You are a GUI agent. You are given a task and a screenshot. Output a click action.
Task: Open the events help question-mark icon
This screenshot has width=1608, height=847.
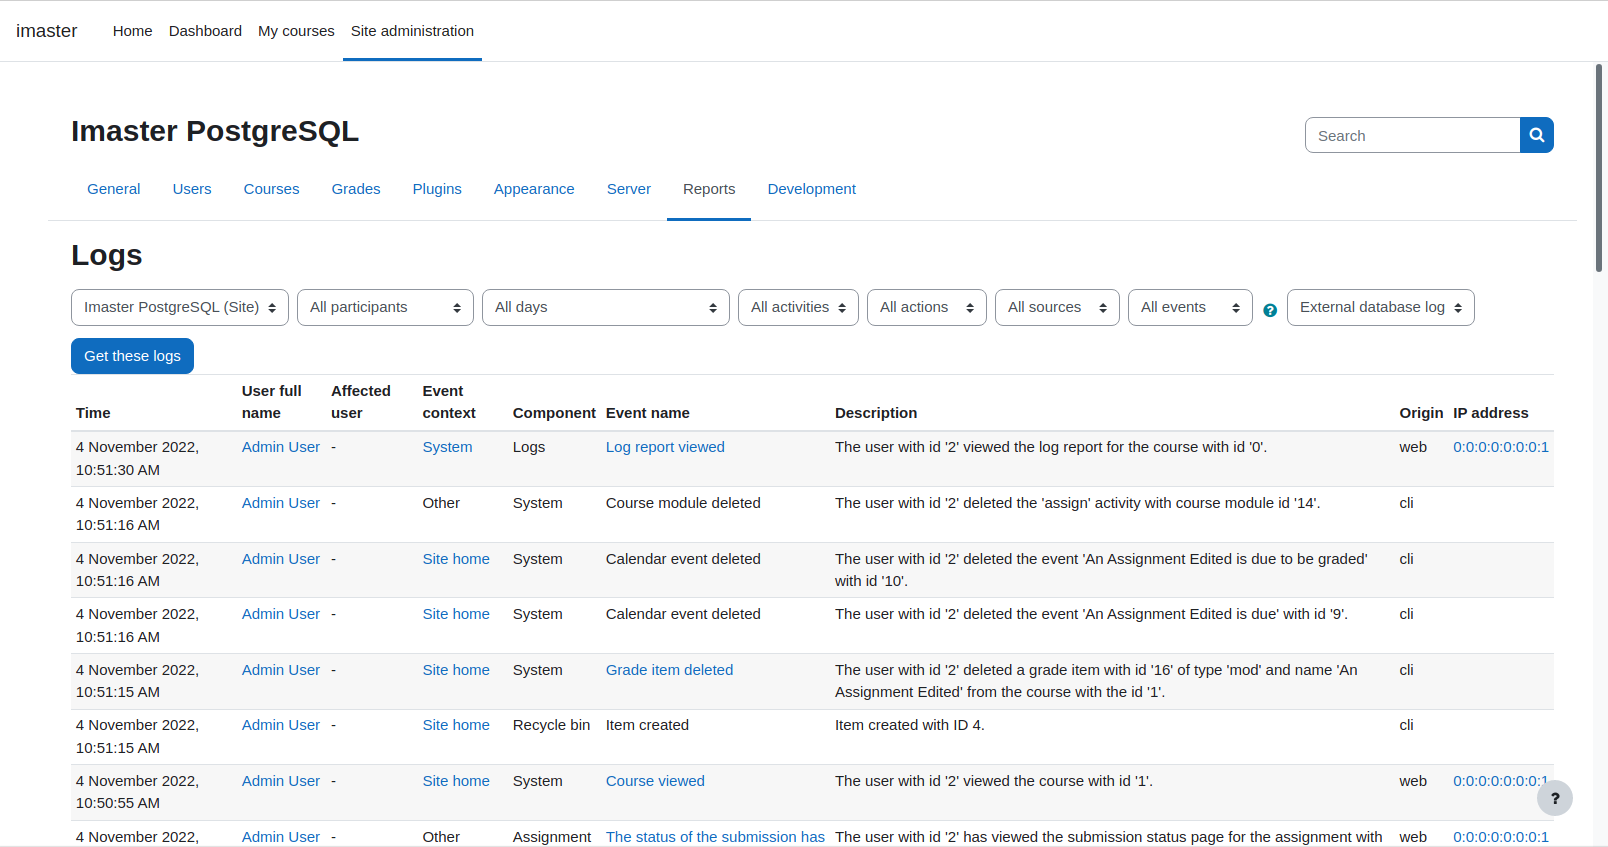(x=1270, y=310)
